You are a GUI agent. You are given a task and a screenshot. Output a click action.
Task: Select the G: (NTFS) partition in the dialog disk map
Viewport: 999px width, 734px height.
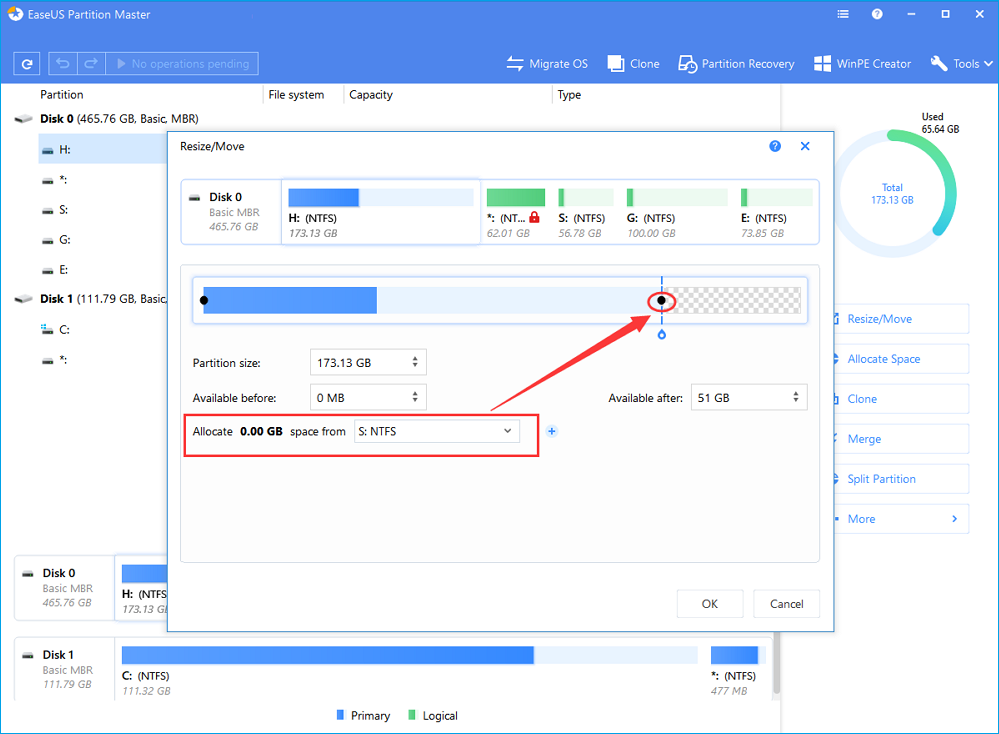tap(677, 211)
